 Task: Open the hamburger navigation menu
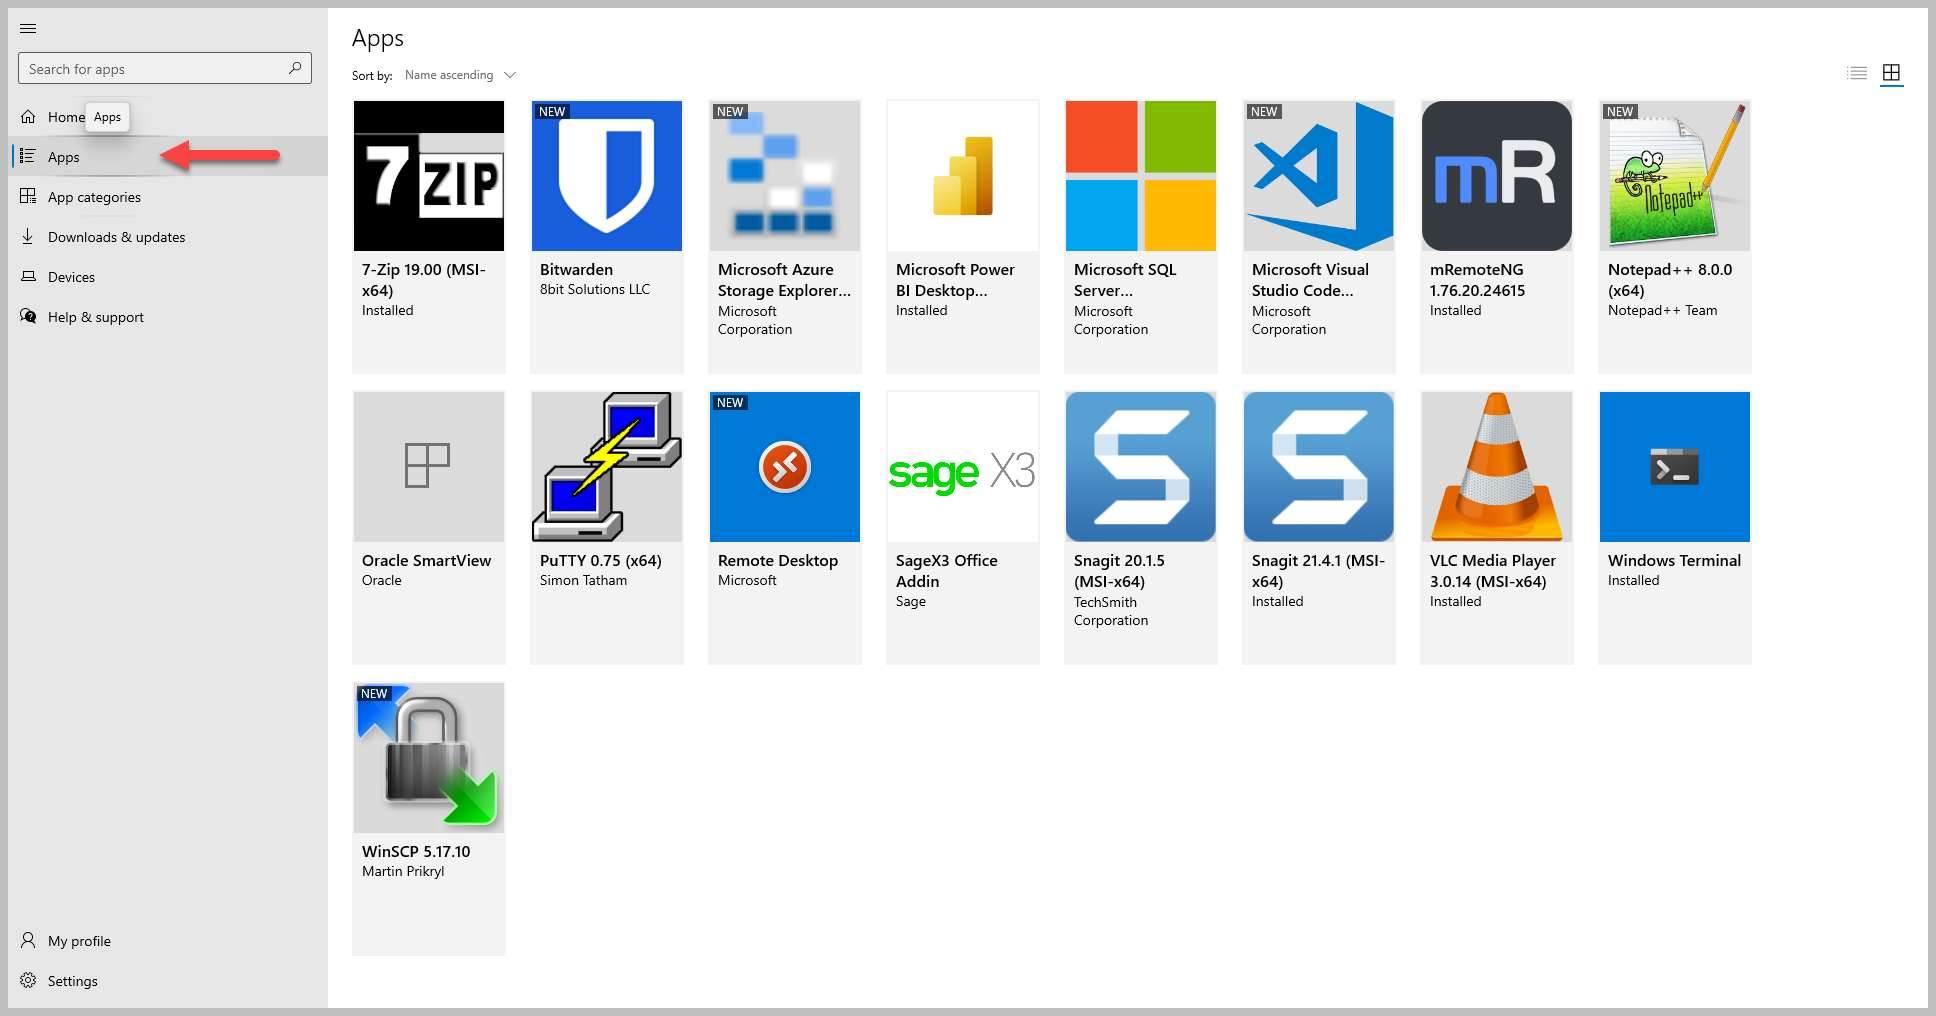coord(28,28)
